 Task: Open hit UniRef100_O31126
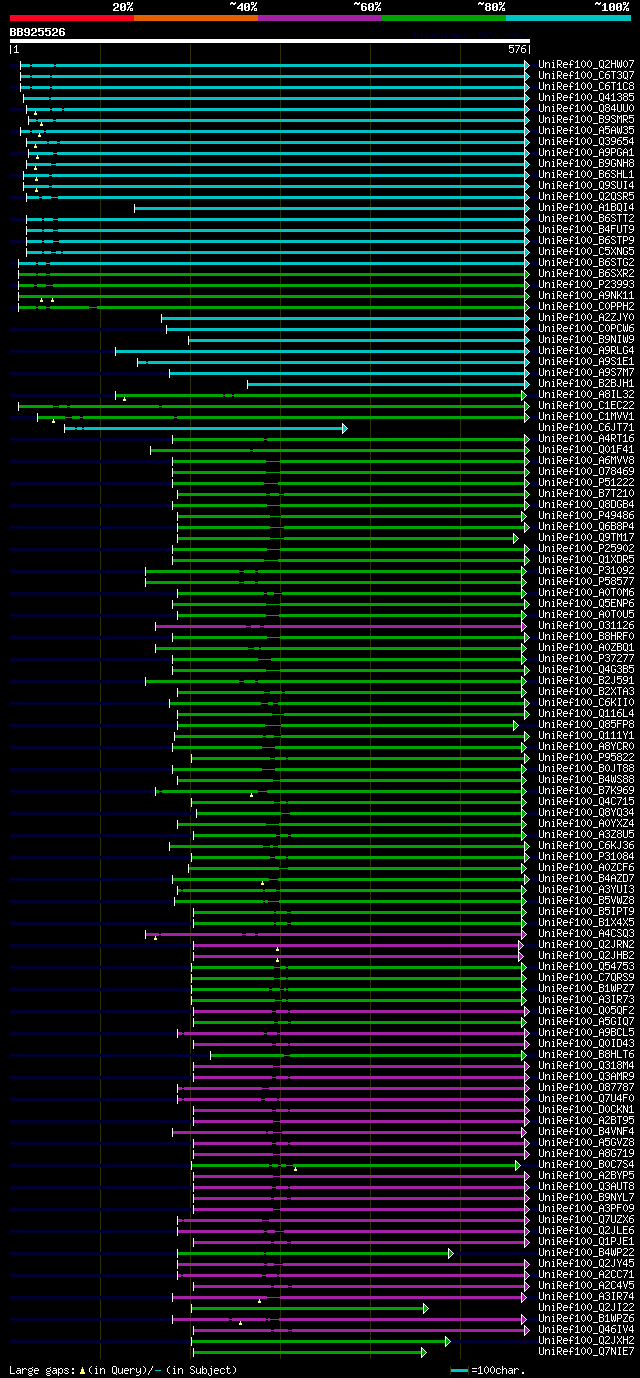coord(586,625)
